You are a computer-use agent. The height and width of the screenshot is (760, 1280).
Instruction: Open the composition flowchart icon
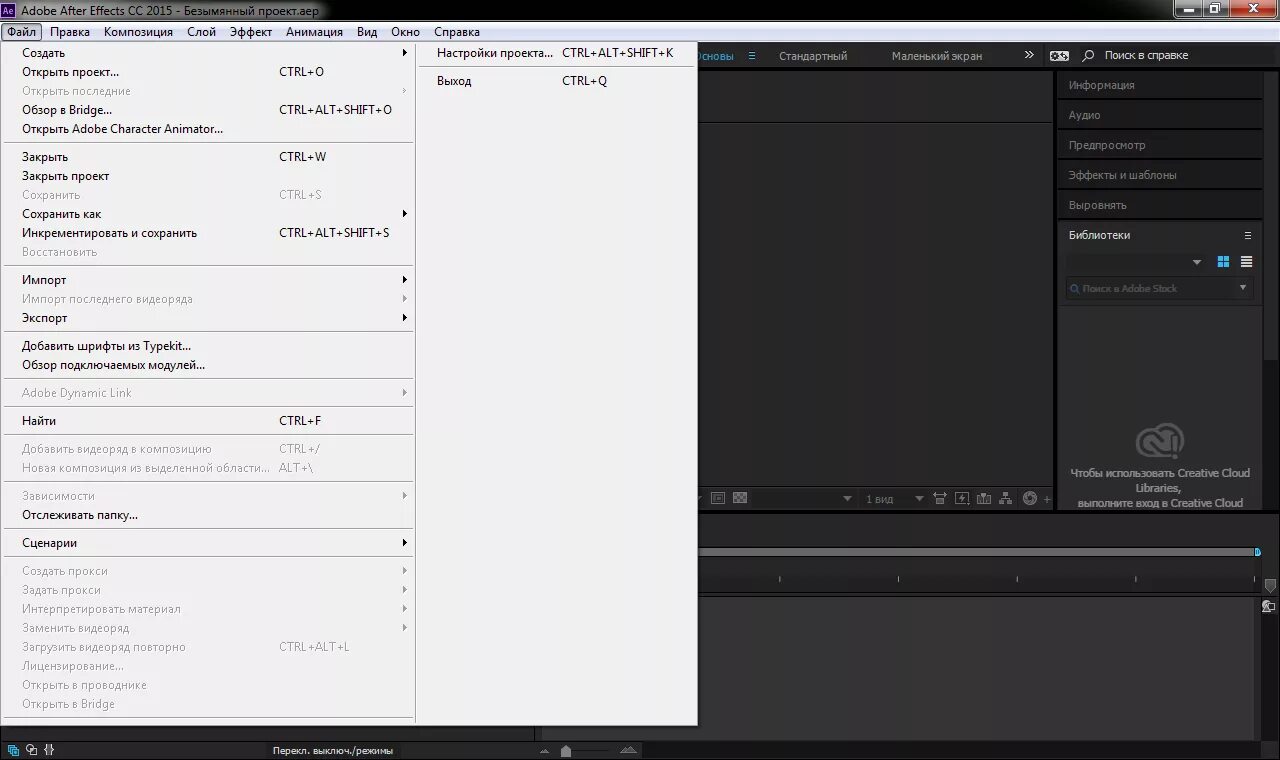[x=1005, y=498]
